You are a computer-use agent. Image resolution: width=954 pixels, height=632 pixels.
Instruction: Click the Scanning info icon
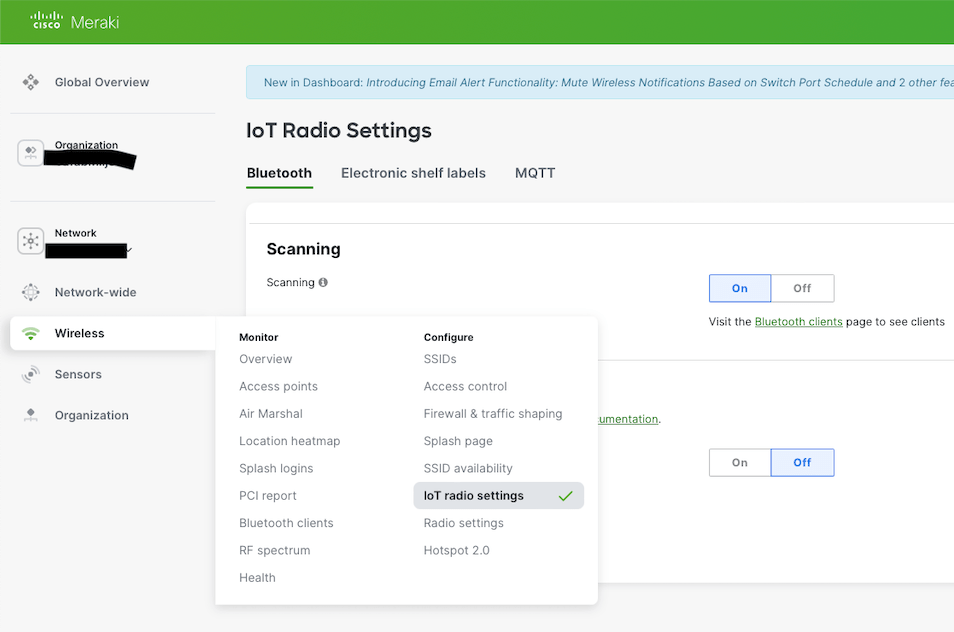click(323, 283)
